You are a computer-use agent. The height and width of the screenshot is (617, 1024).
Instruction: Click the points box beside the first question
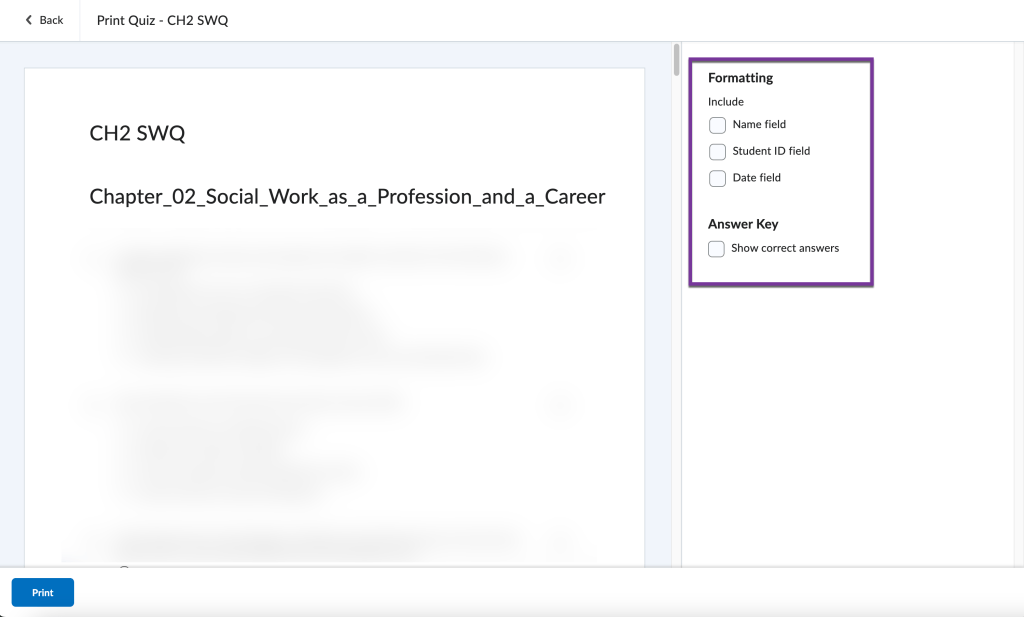[561, 256]
